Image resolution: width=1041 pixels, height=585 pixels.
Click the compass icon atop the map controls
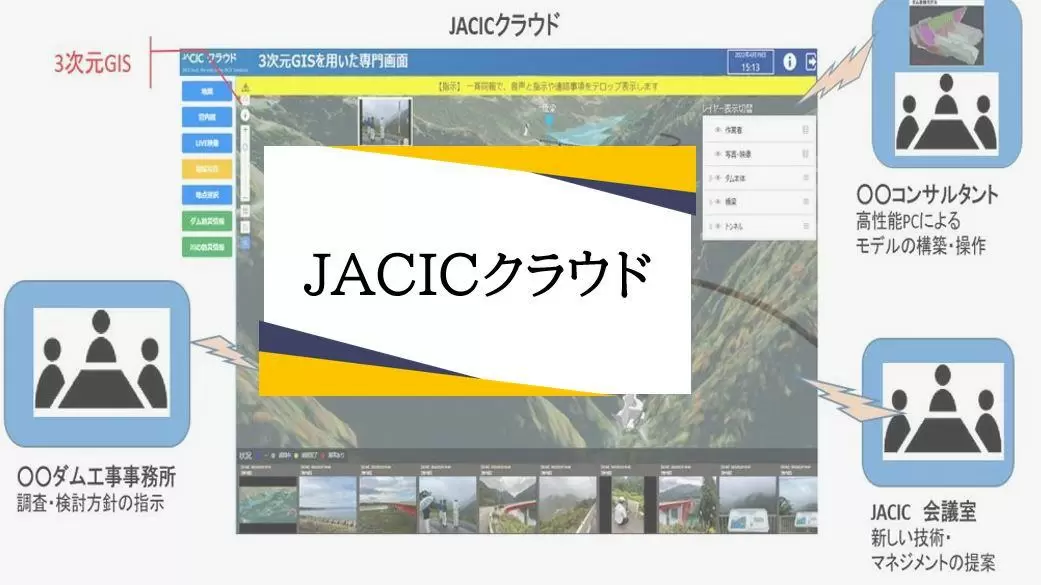(x=245, y=100)
